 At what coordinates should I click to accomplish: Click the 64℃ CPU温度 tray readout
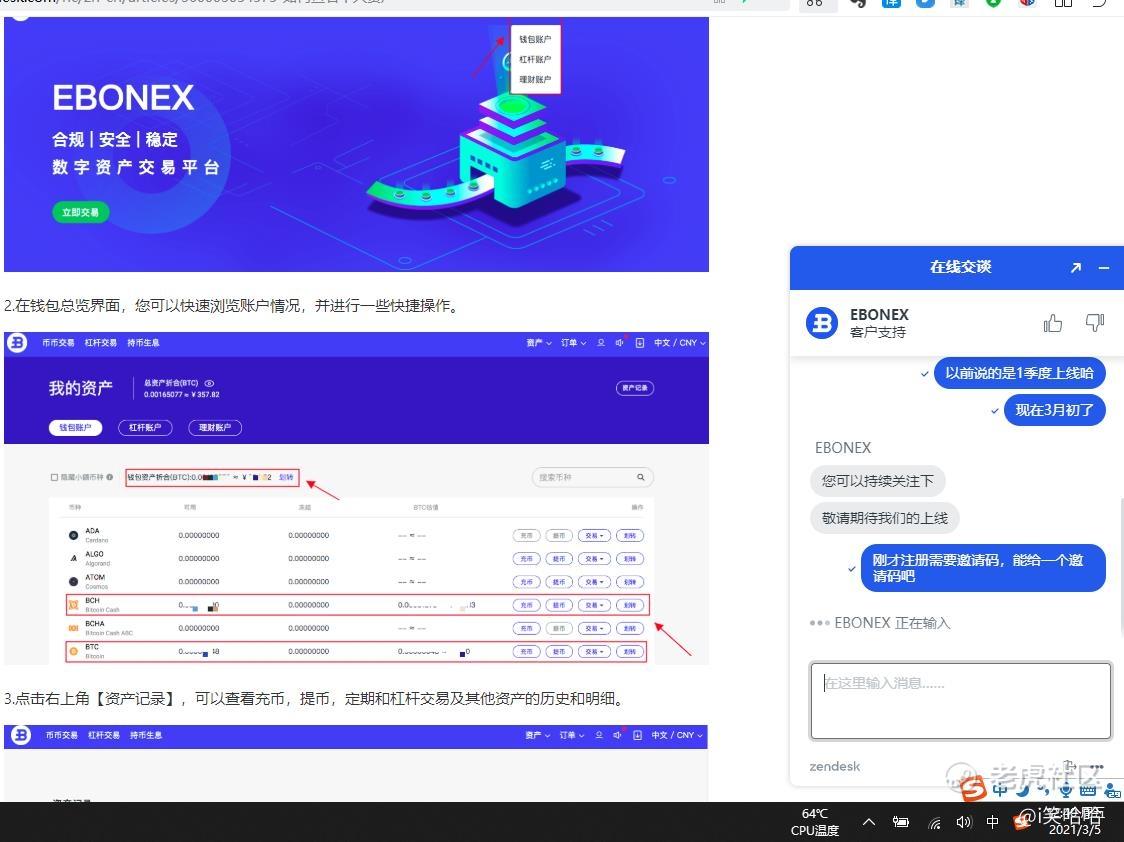(815, 822)
